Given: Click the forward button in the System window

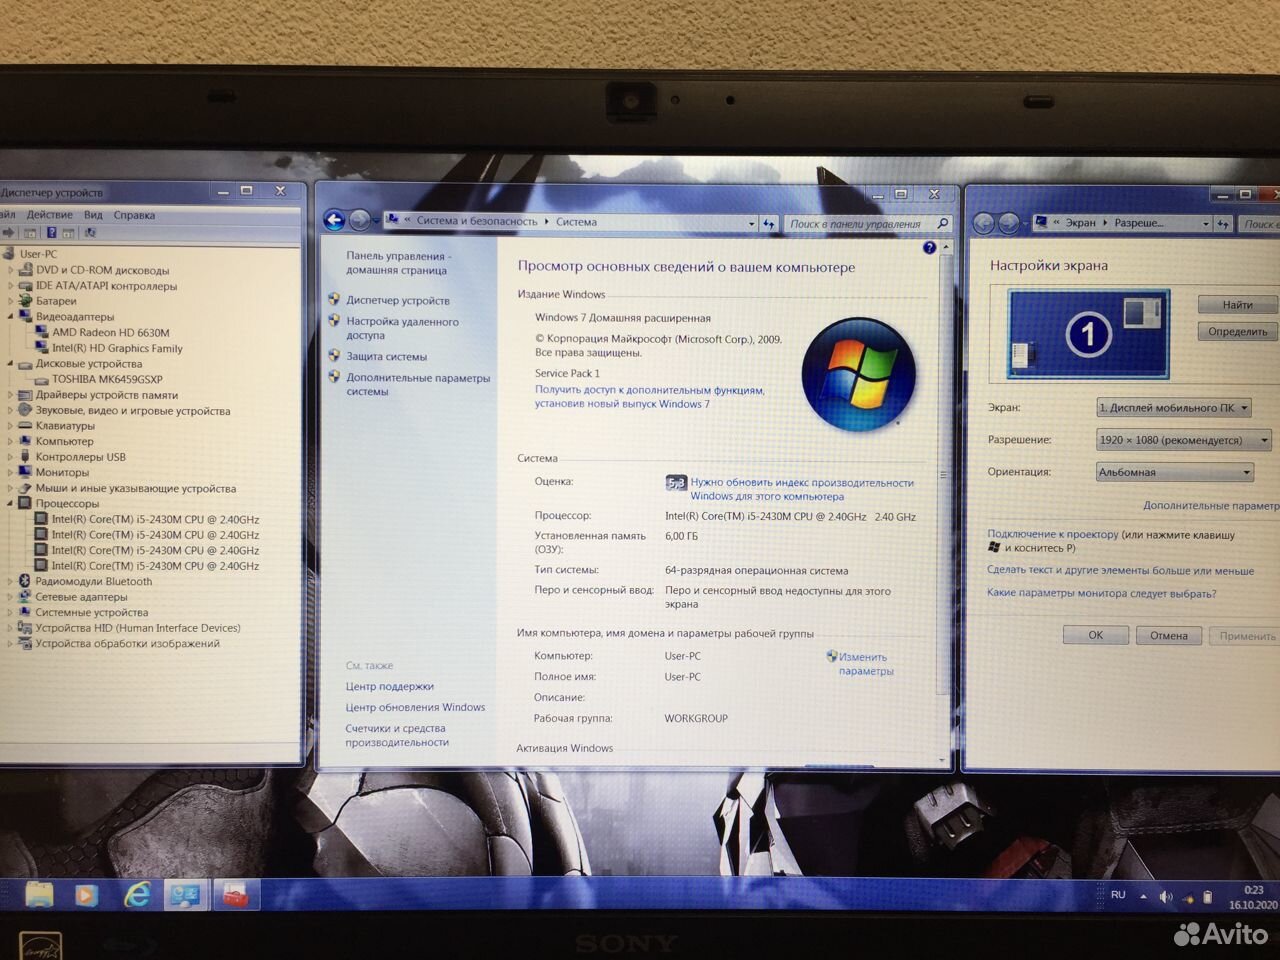Looking at the screenshot, I should pyautogui.click(x=358, y=220).
